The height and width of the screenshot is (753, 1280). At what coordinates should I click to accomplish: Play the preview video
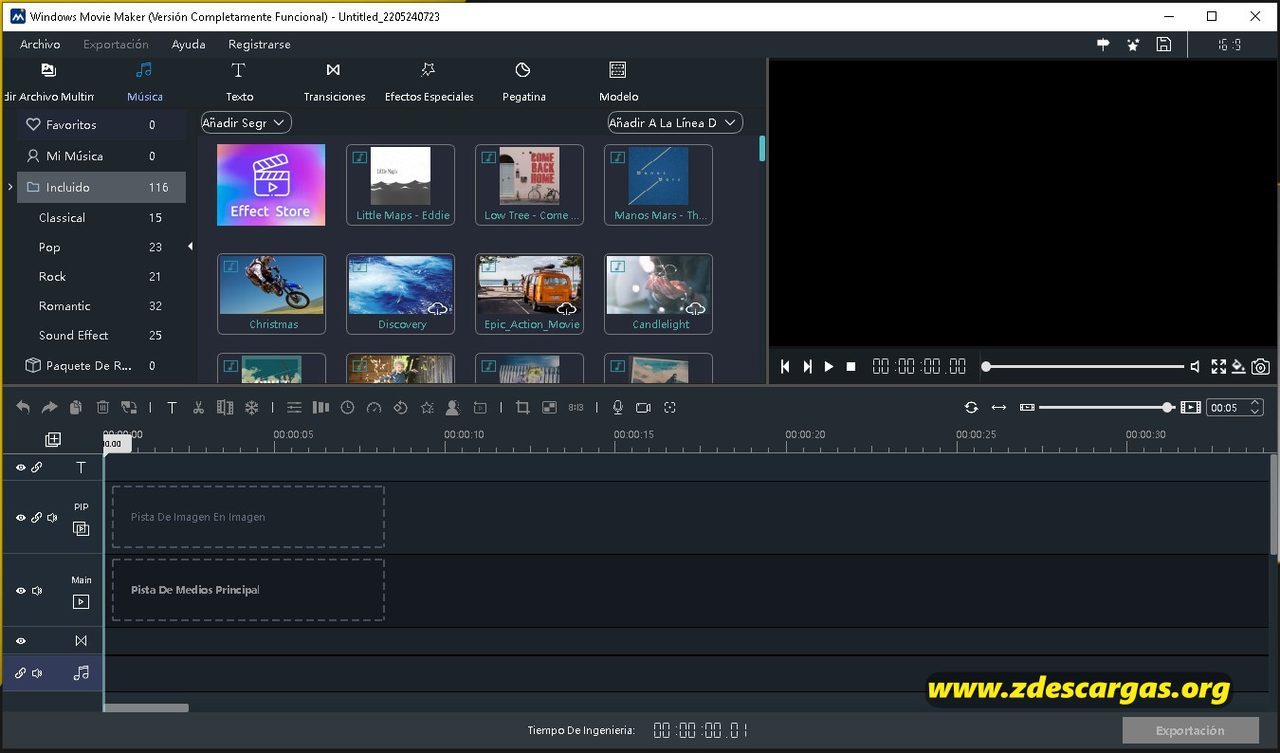829,367
